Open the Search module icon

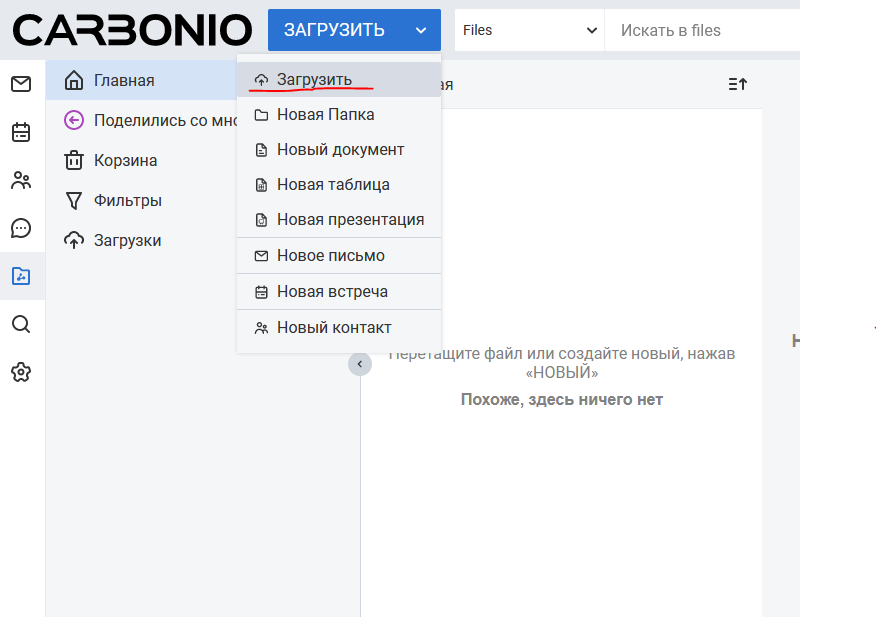pos(21,324)
